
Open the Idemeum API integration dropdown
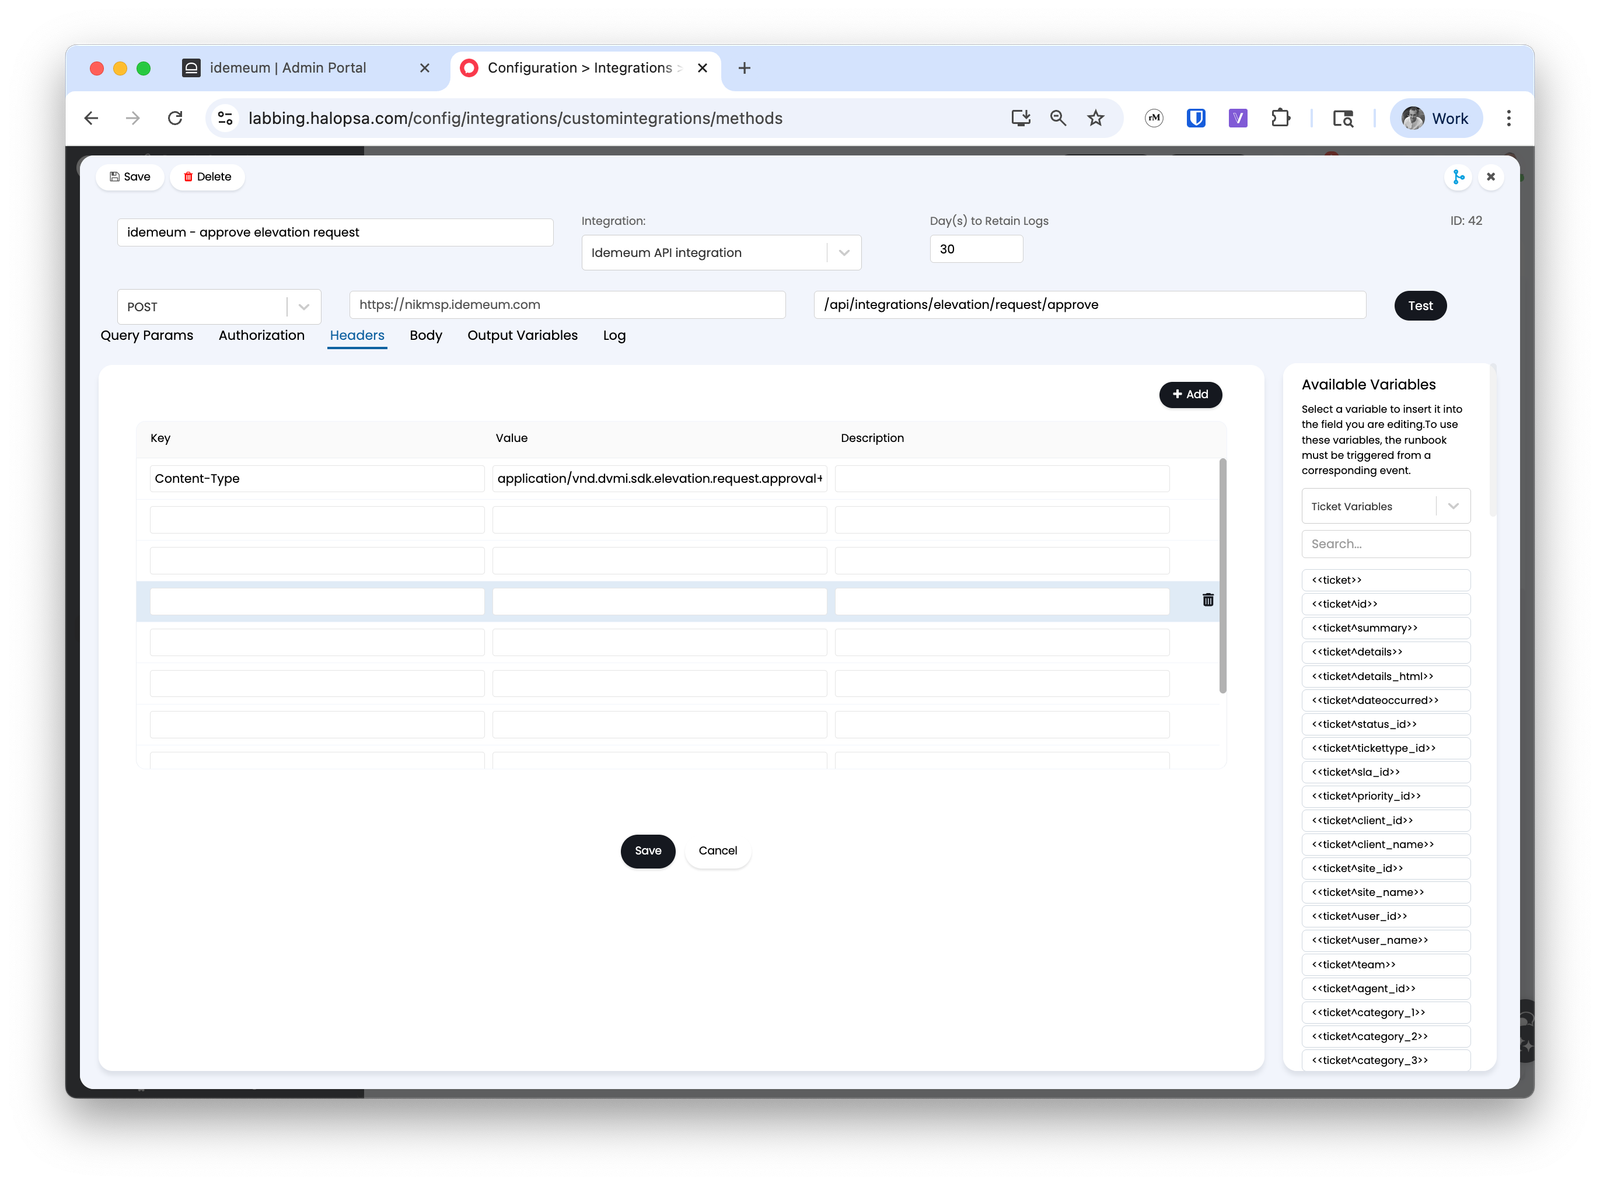(721, 253)
